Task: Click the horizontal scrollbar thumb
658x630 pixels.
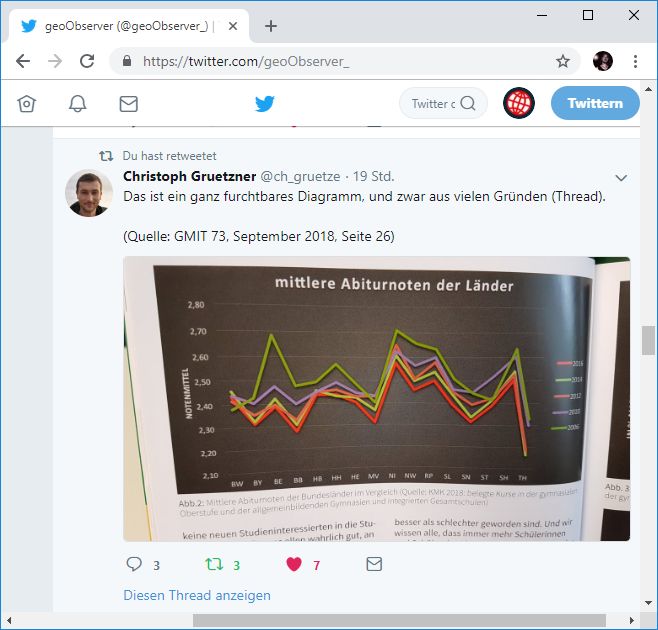Action: coord(399,620)
